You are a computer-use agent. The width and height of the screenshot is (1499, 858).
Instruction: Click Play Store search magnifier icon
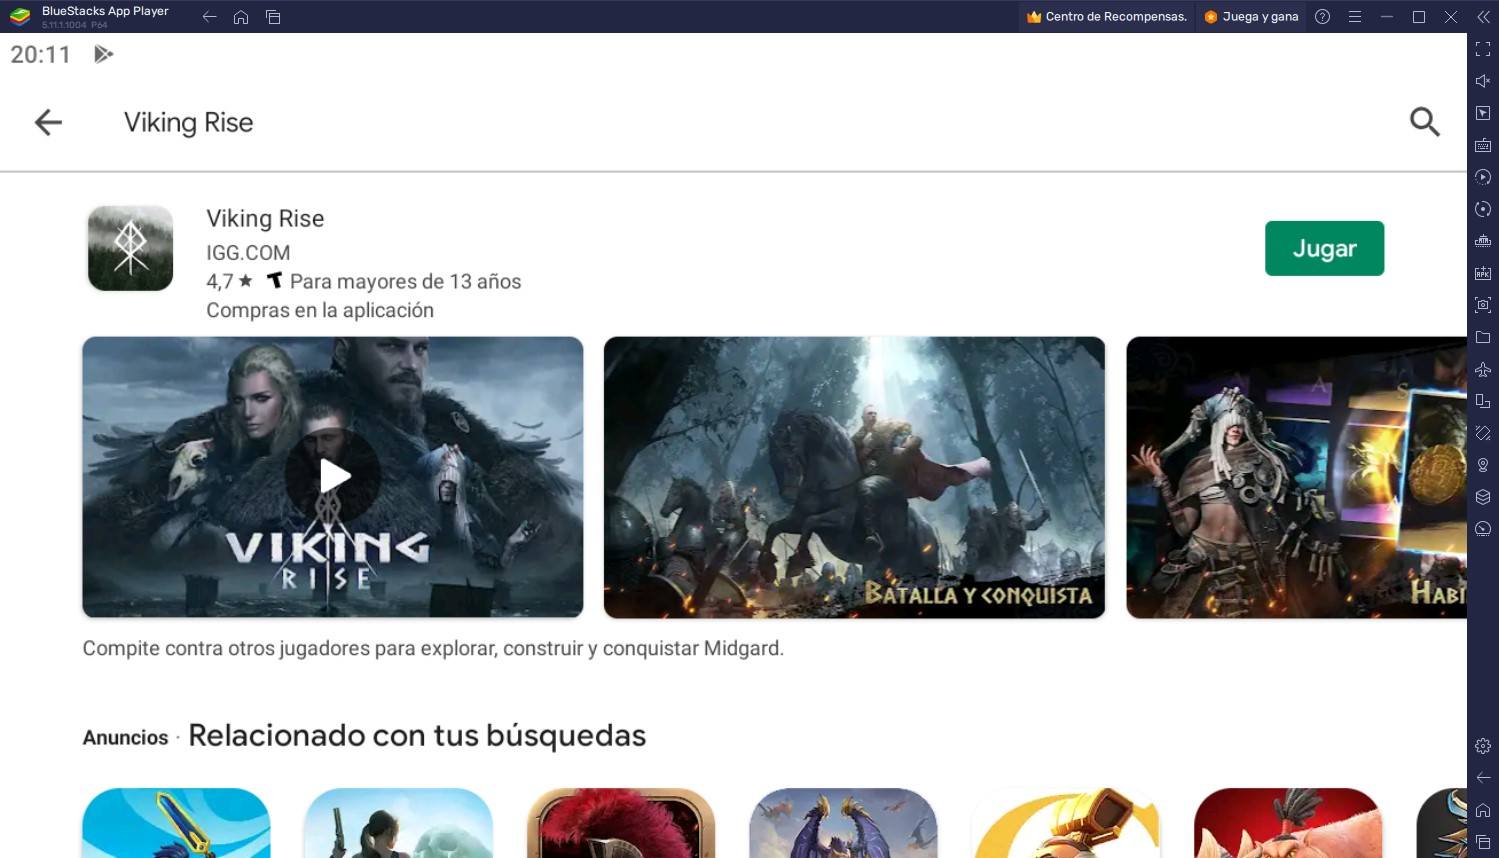[1425, 122]
